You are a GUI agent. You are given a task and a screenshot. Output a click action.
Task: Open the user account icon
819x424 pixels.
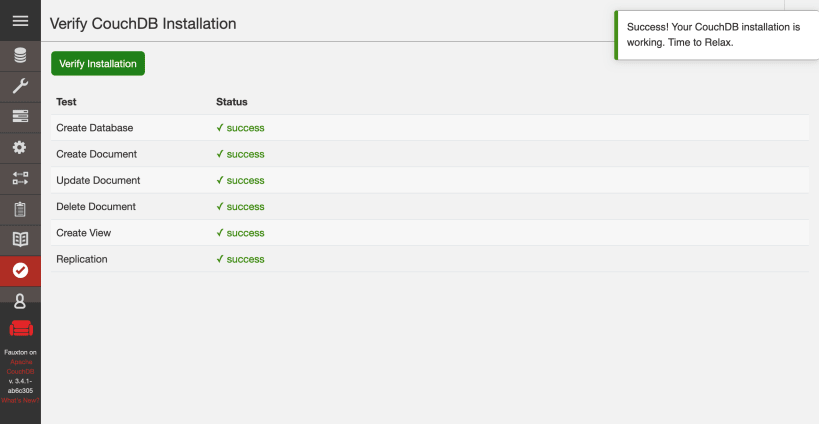[20, 301]
